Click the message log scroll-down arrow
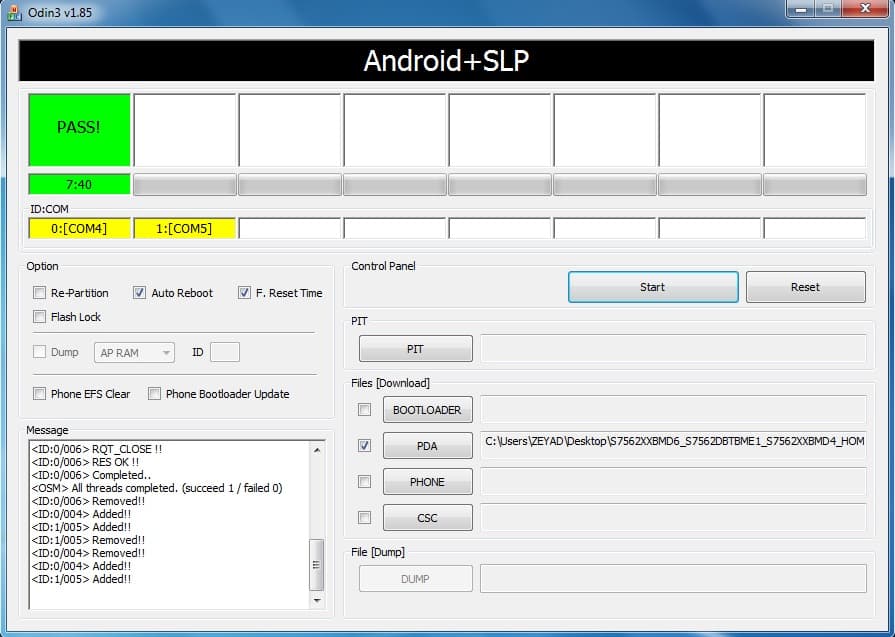 point(317,600)
